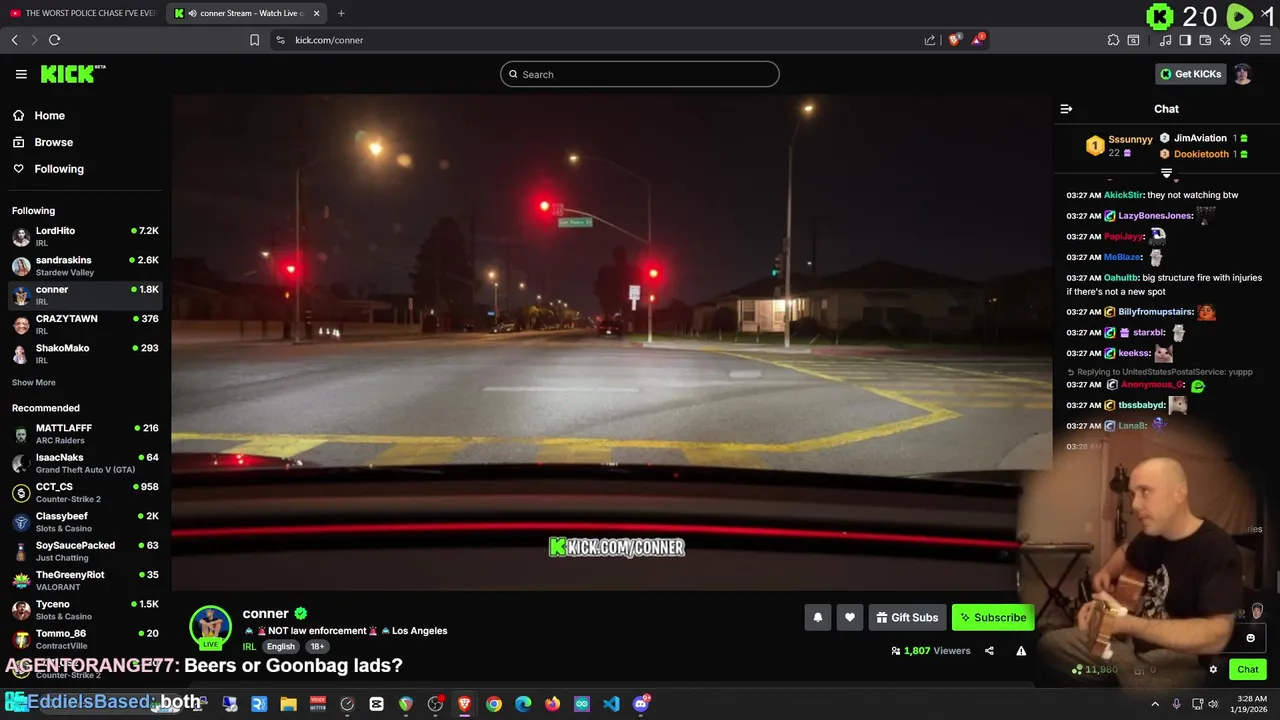Toggle the browser sidebar panel
Screen dimensions: 1280x720
(1185, 40)
